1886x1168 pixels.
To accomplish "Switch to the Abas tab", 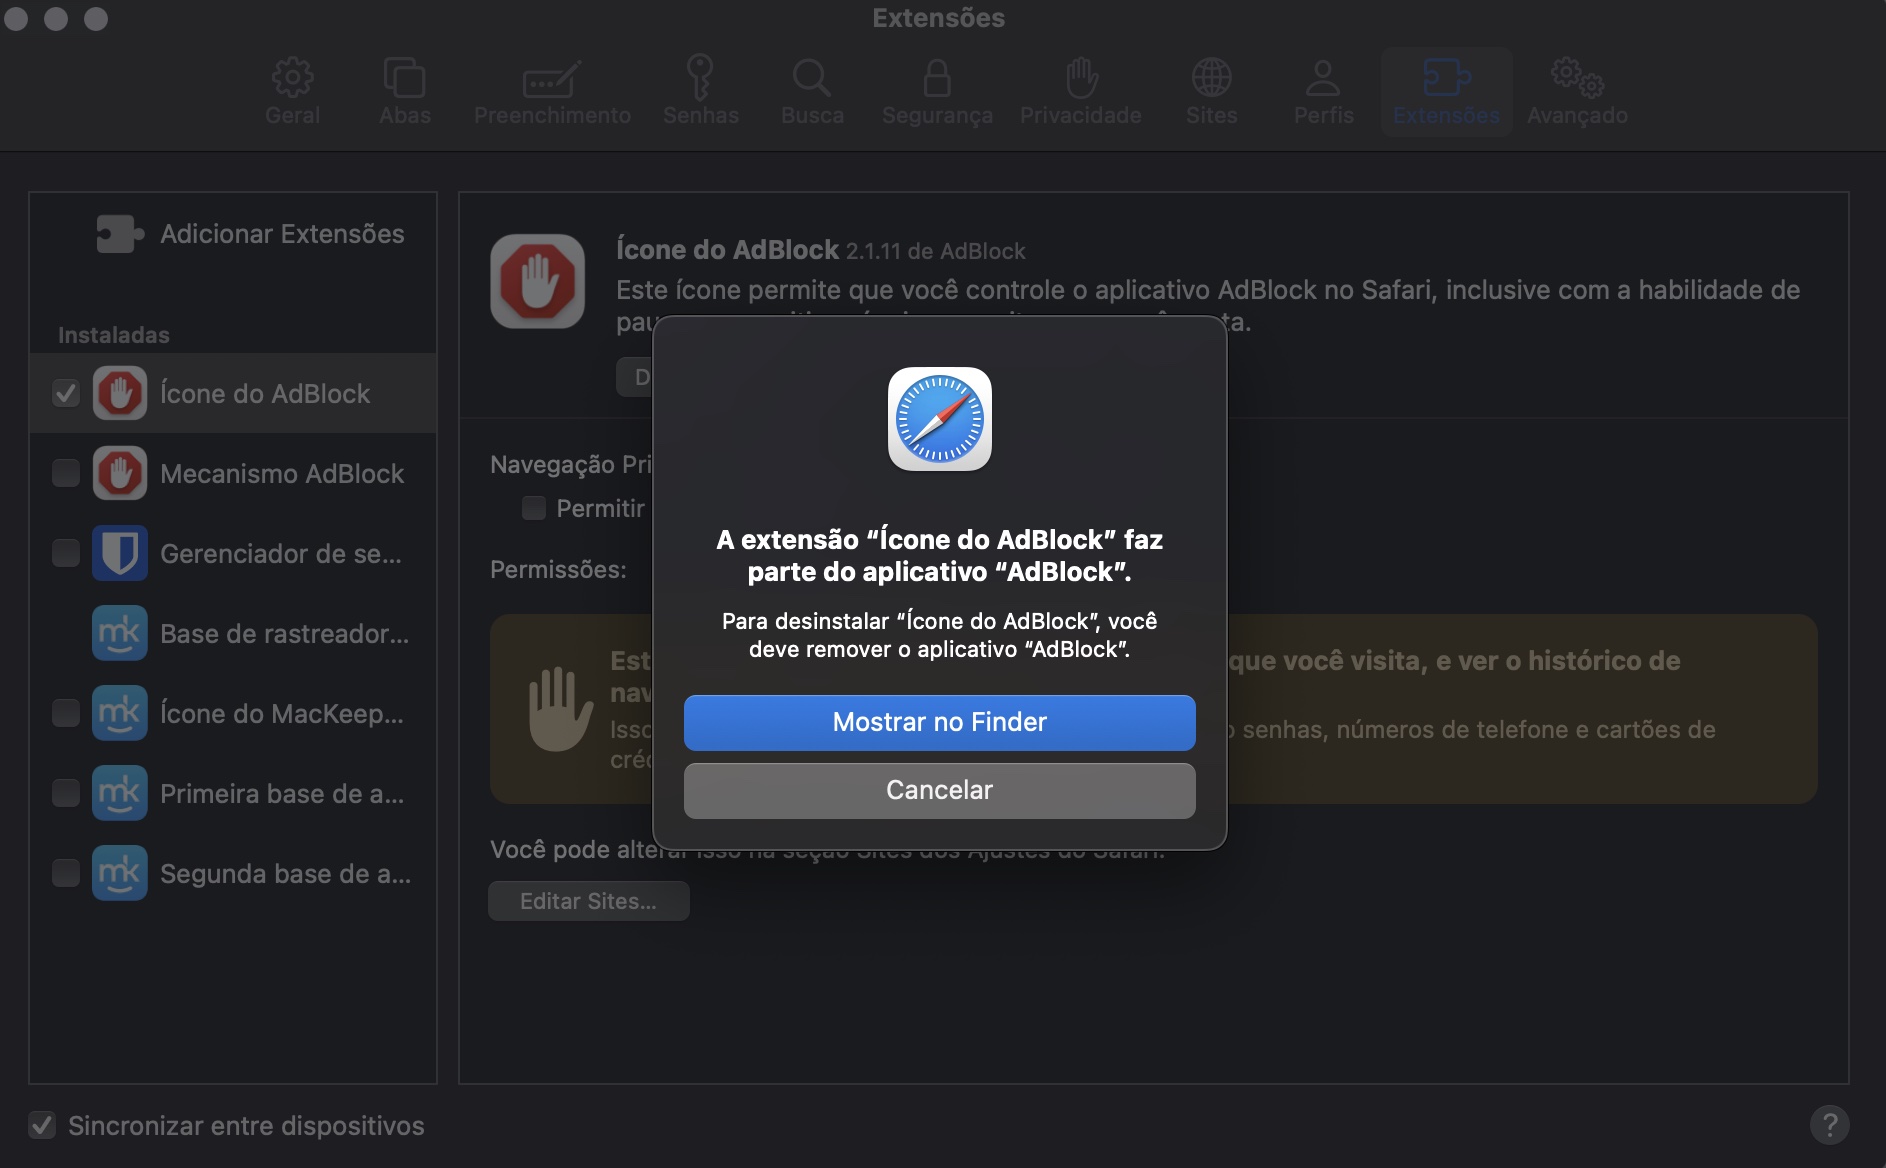I will click(x=404, y=90).
